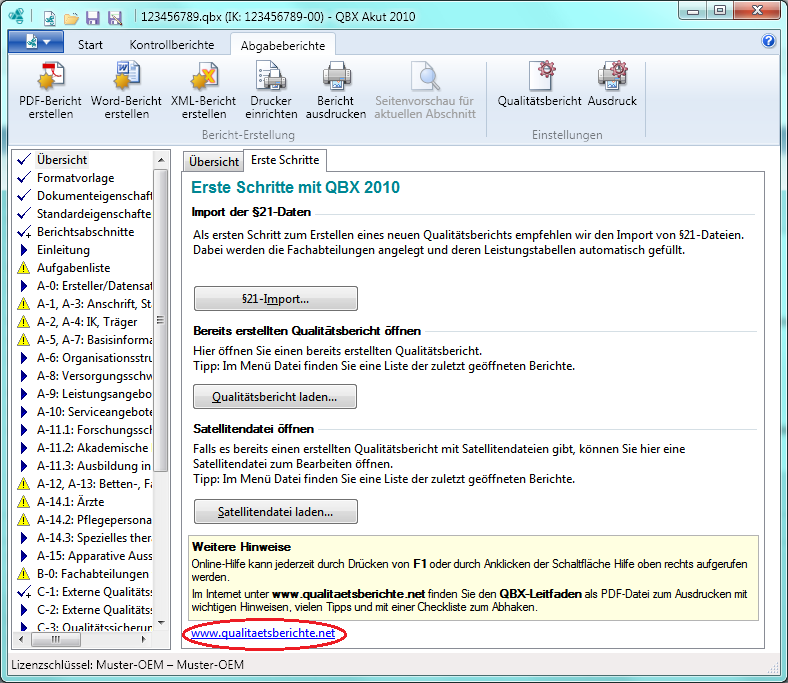The width and height of the screenshot is (788, 683).
Task: Select Formatvorlage in the navigation list
Action: point(75,178)
